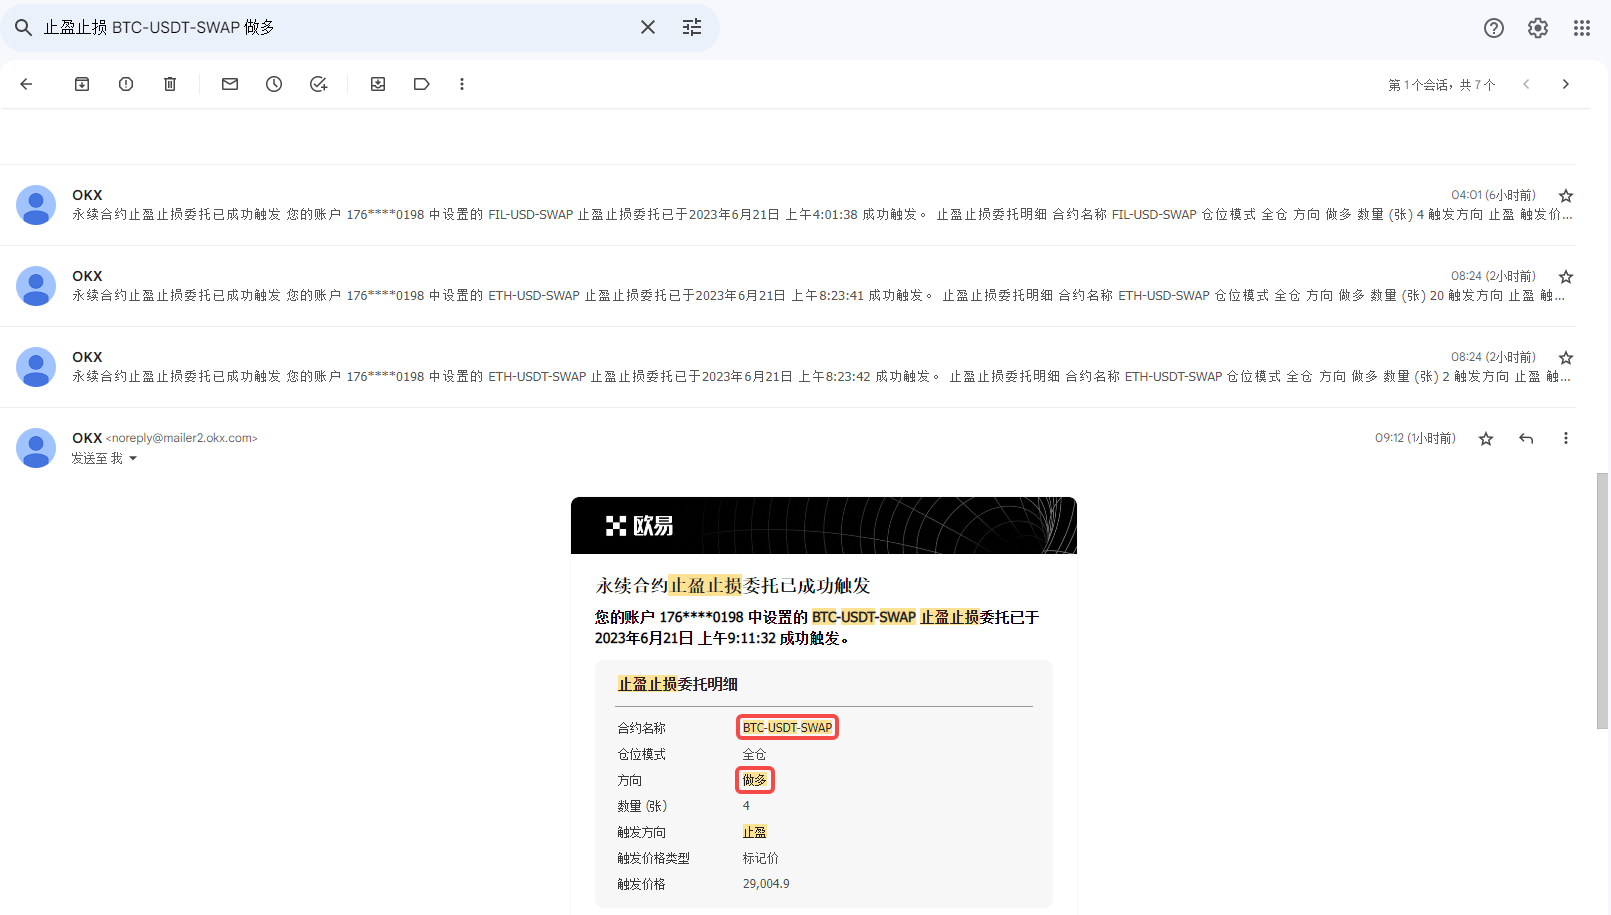The width and height of the screenshot is (1611, 915).
Task: Click the vertical scrollbar thumb
Action: (1602, 601)
